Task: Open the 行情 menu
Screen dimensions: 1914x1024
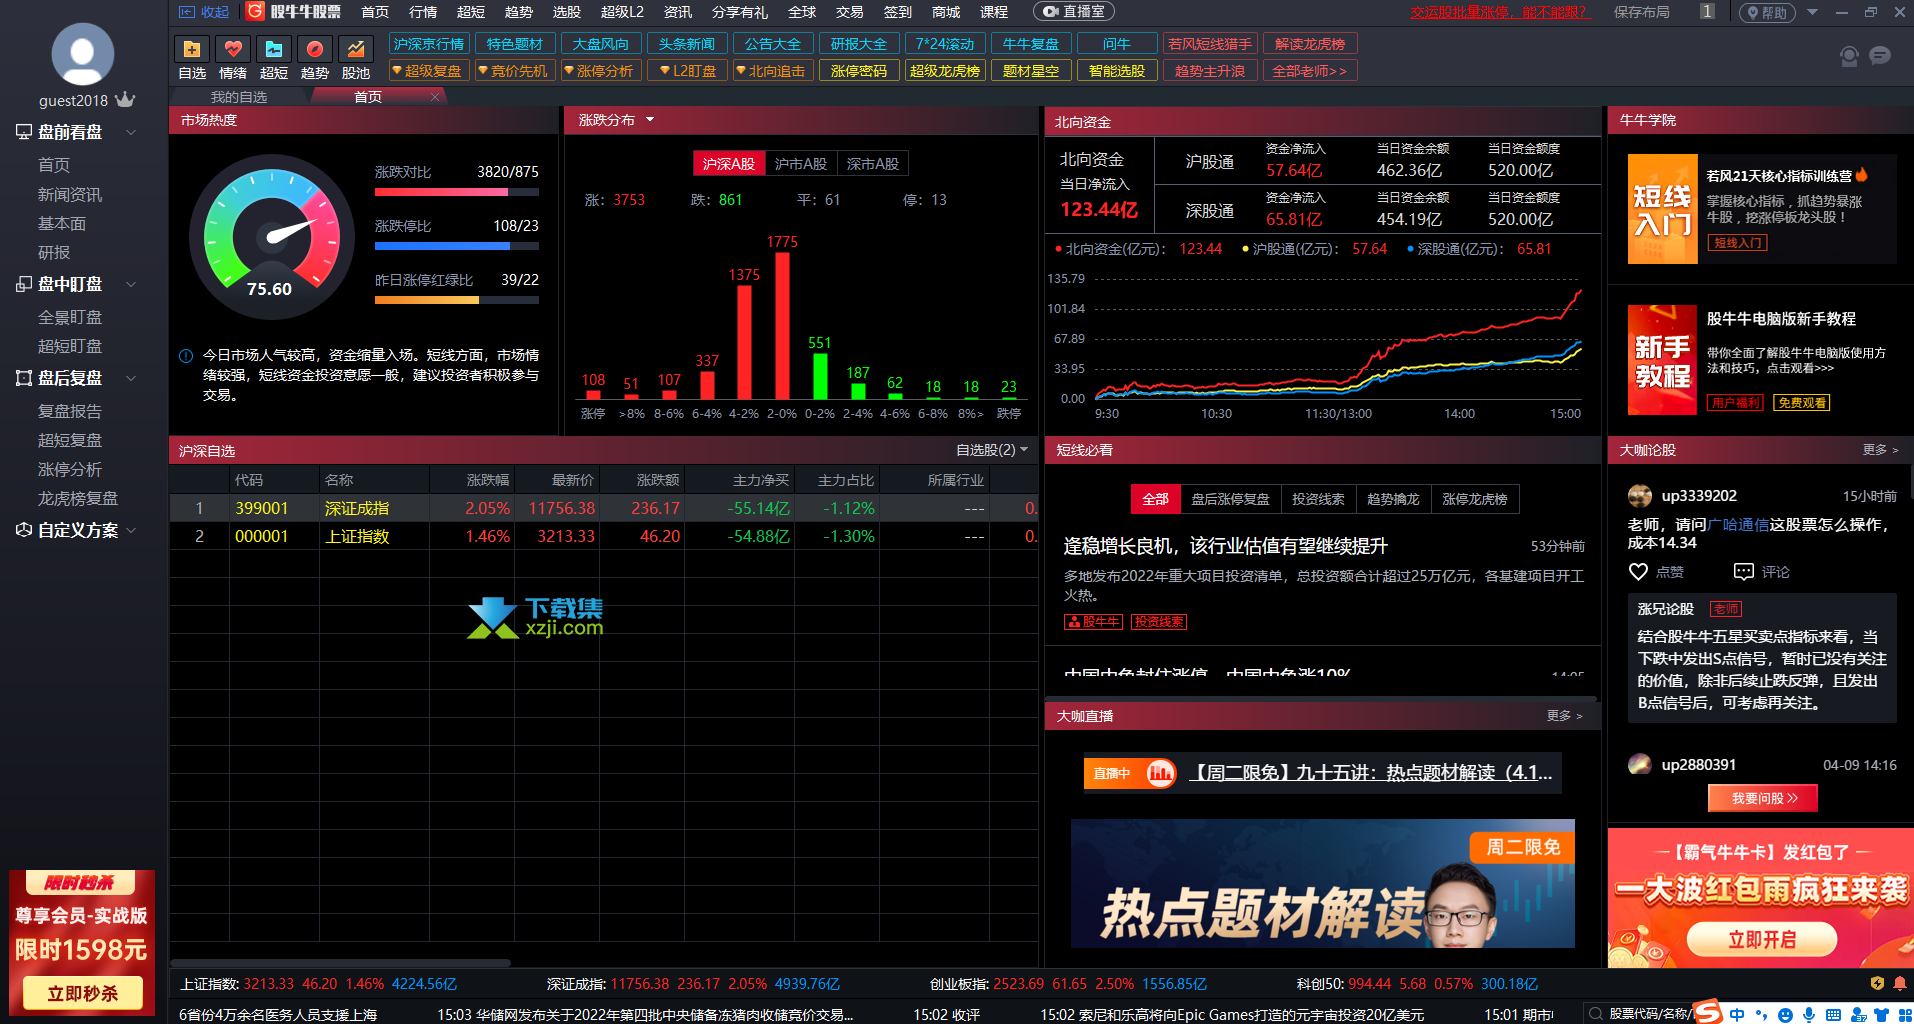Action: coord(423,12)
